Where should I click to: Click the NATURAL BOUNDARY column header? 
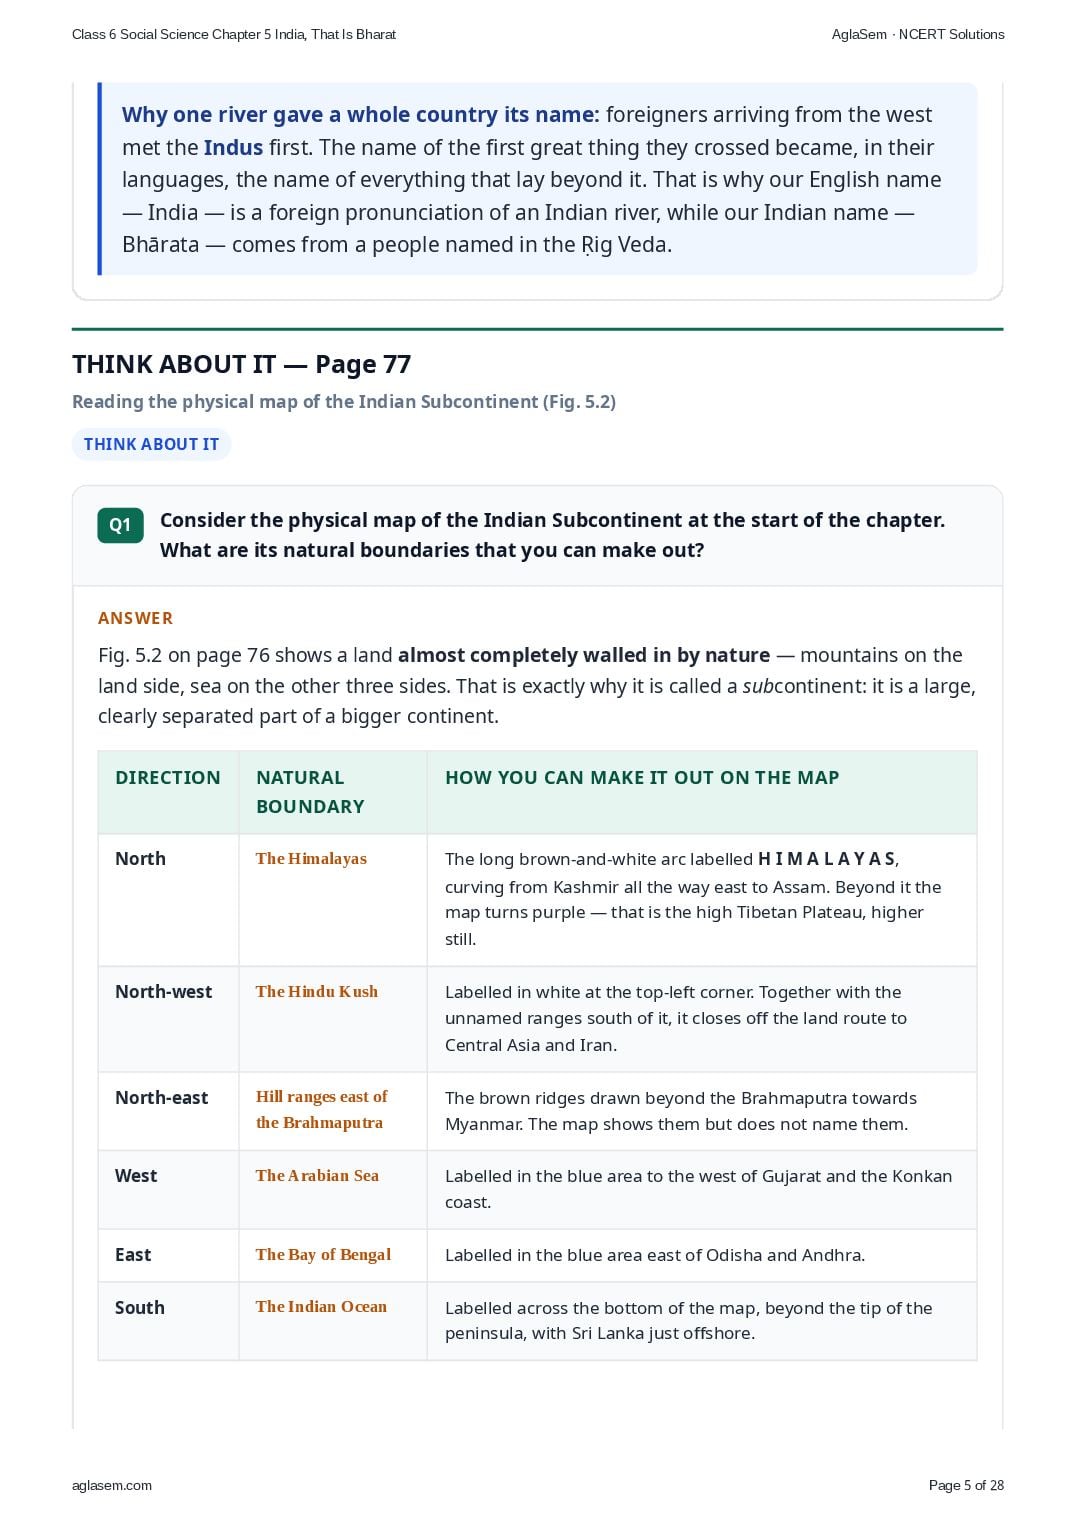coord(310,792)
